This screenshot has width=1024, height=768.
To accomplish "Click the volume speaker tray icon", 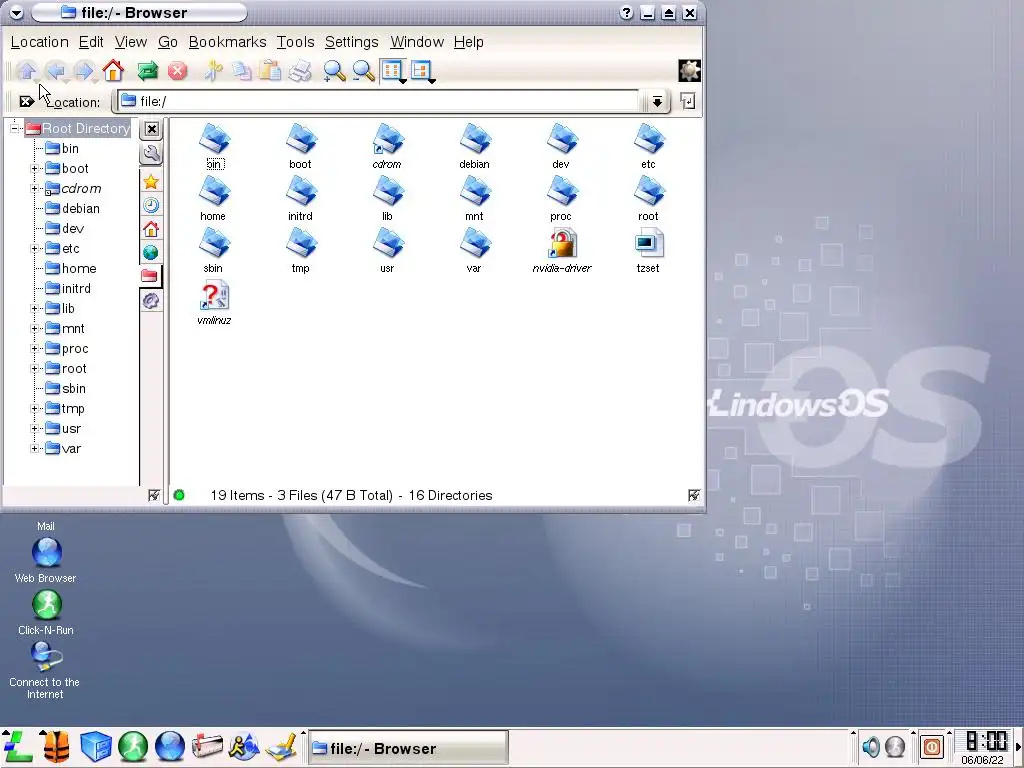I will (871, 746).
